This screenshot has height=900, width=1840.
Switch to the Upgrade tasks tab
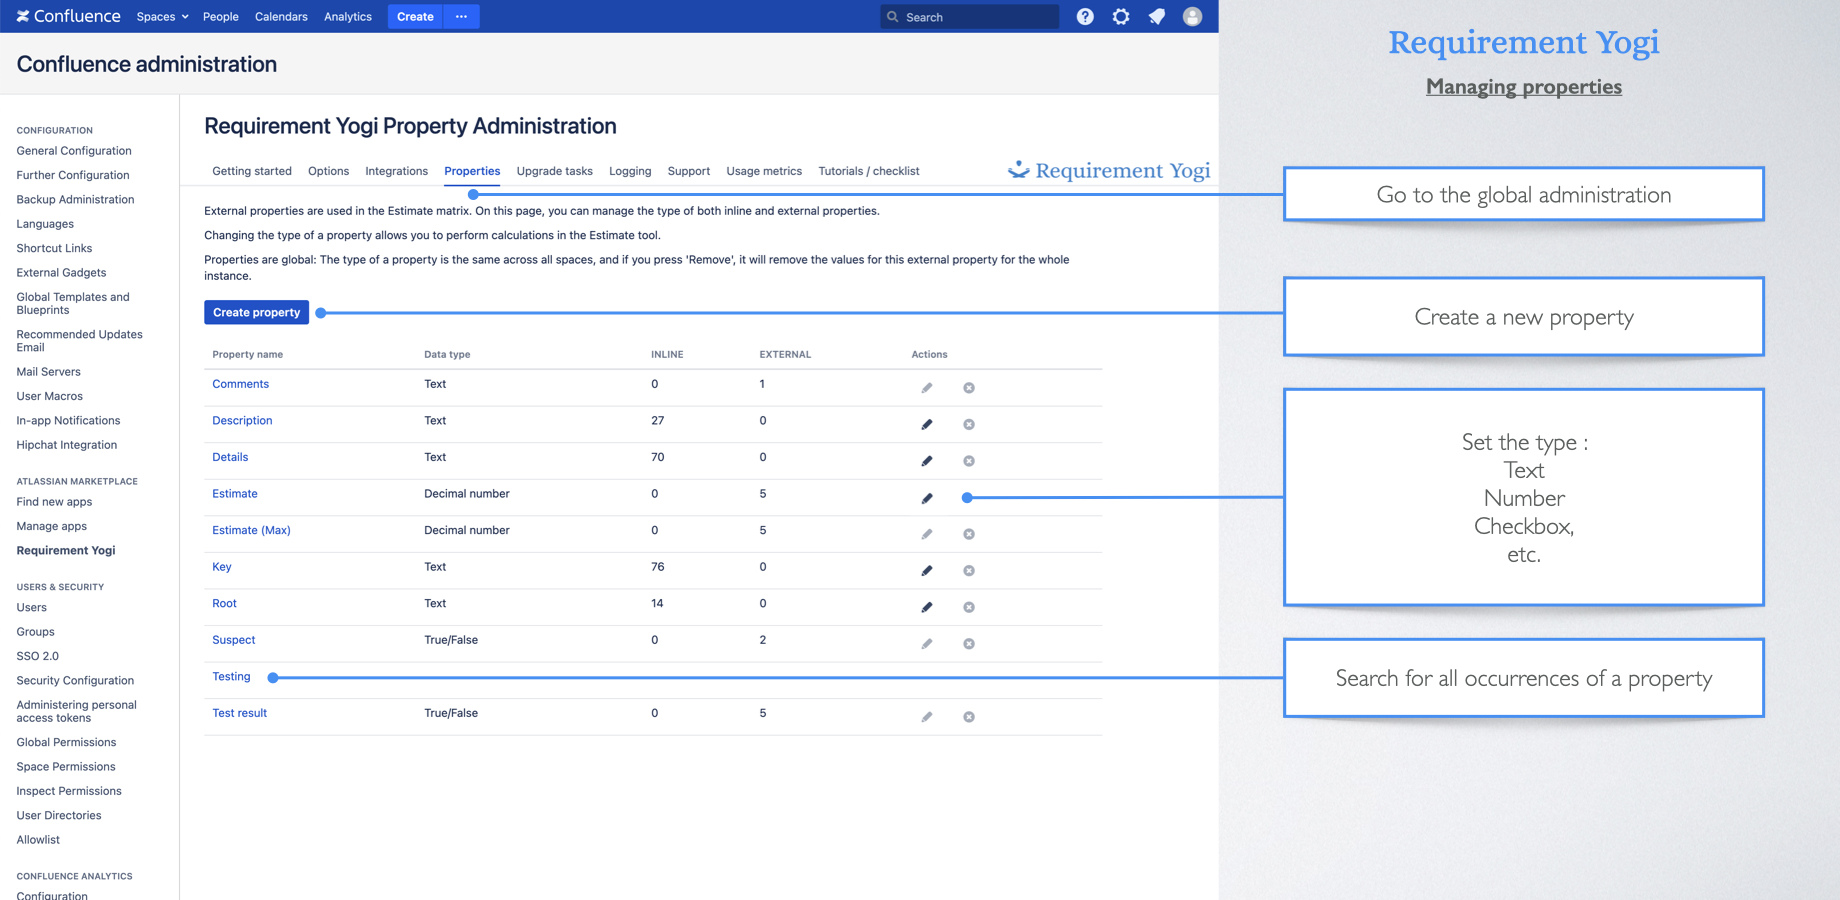554,171
